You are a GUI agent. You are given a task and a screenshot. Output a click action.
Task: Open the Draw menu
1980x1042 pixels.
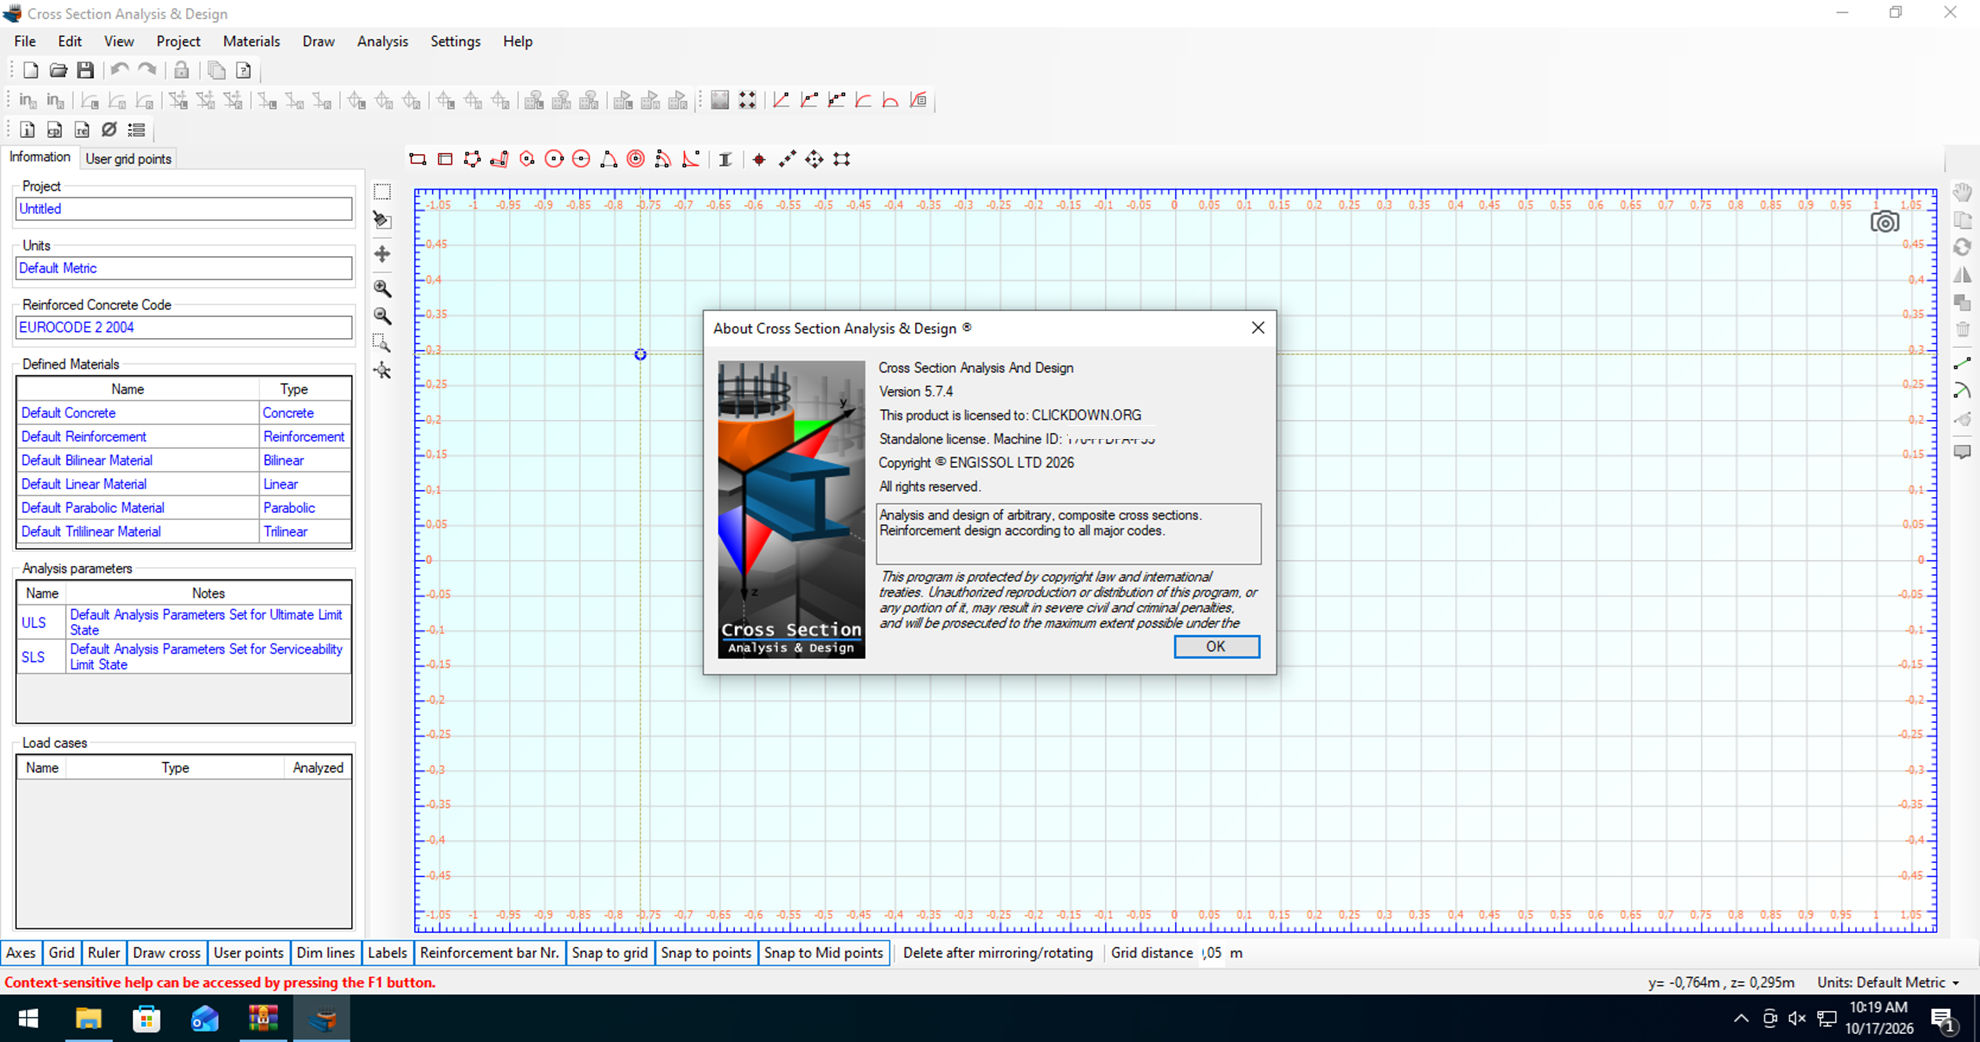[318, 41]
